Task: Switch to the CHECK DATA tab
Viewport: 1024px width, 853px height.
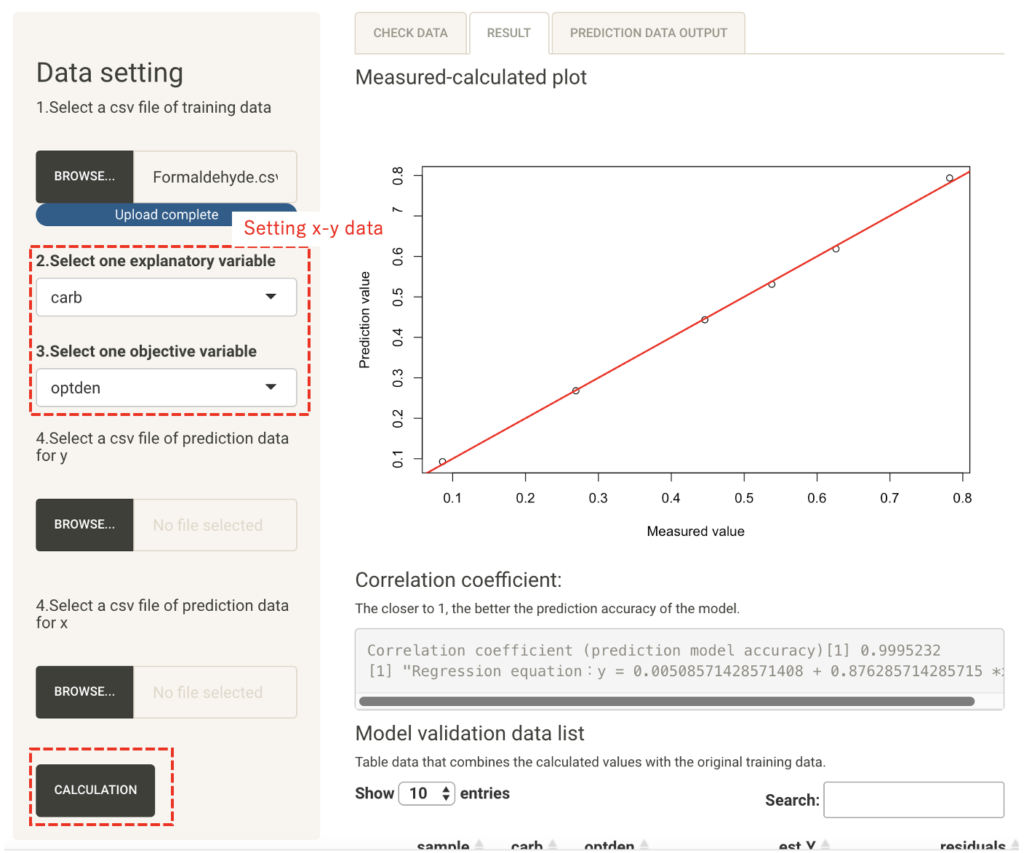Action: [410, 33]
